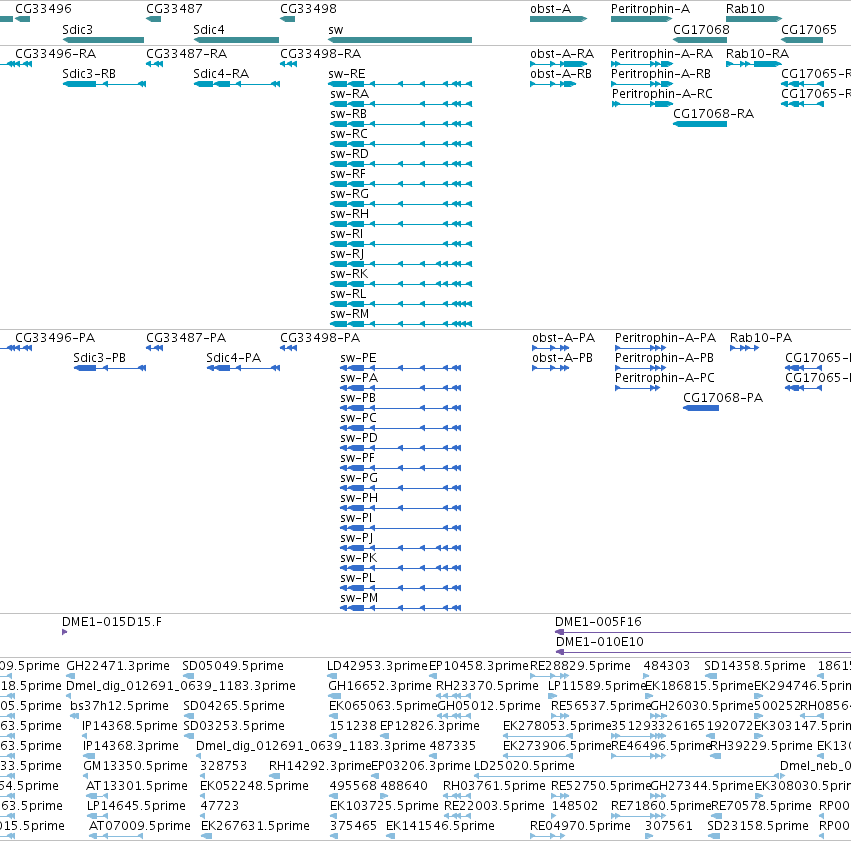This screenshot has width=851, height=841.
Task: Click EST label SD05049.5prime
Action: coord(233,666)
